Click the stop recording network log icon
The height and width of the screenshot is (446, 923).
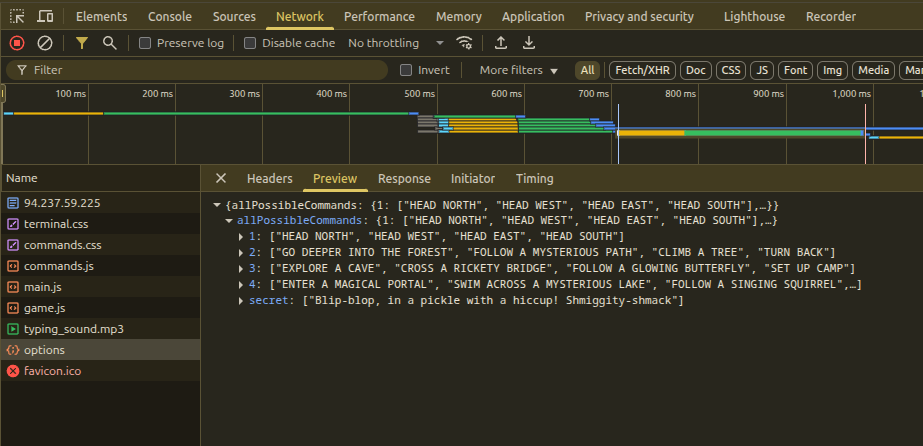click(16, 43)
